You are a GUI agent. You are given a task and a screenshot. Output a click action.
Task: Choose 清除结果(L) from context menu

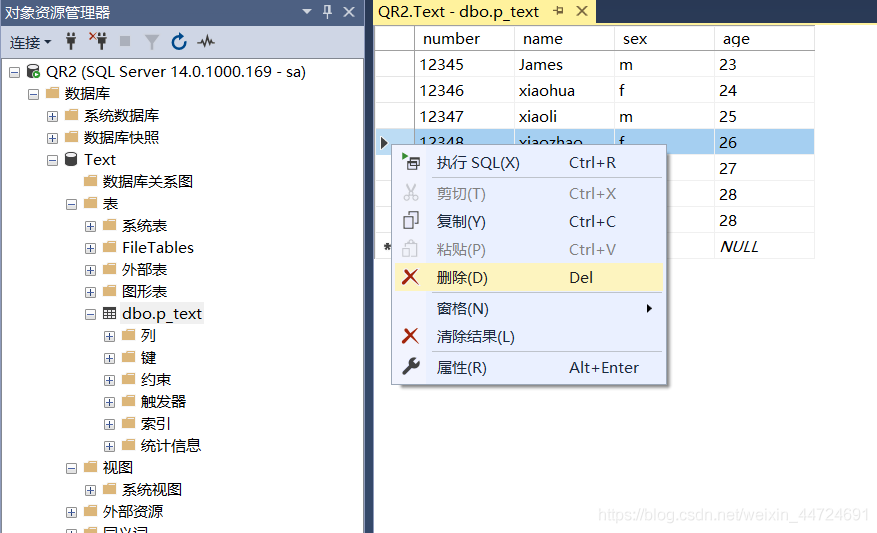tap(529, 337)
